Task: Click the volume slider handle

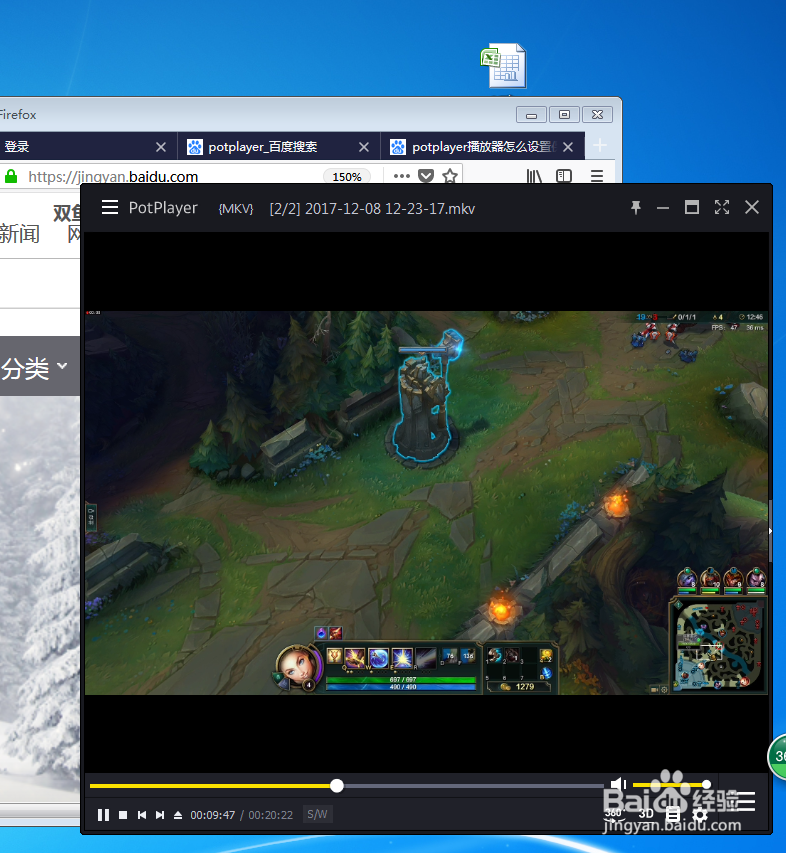Action: [706, 784]
